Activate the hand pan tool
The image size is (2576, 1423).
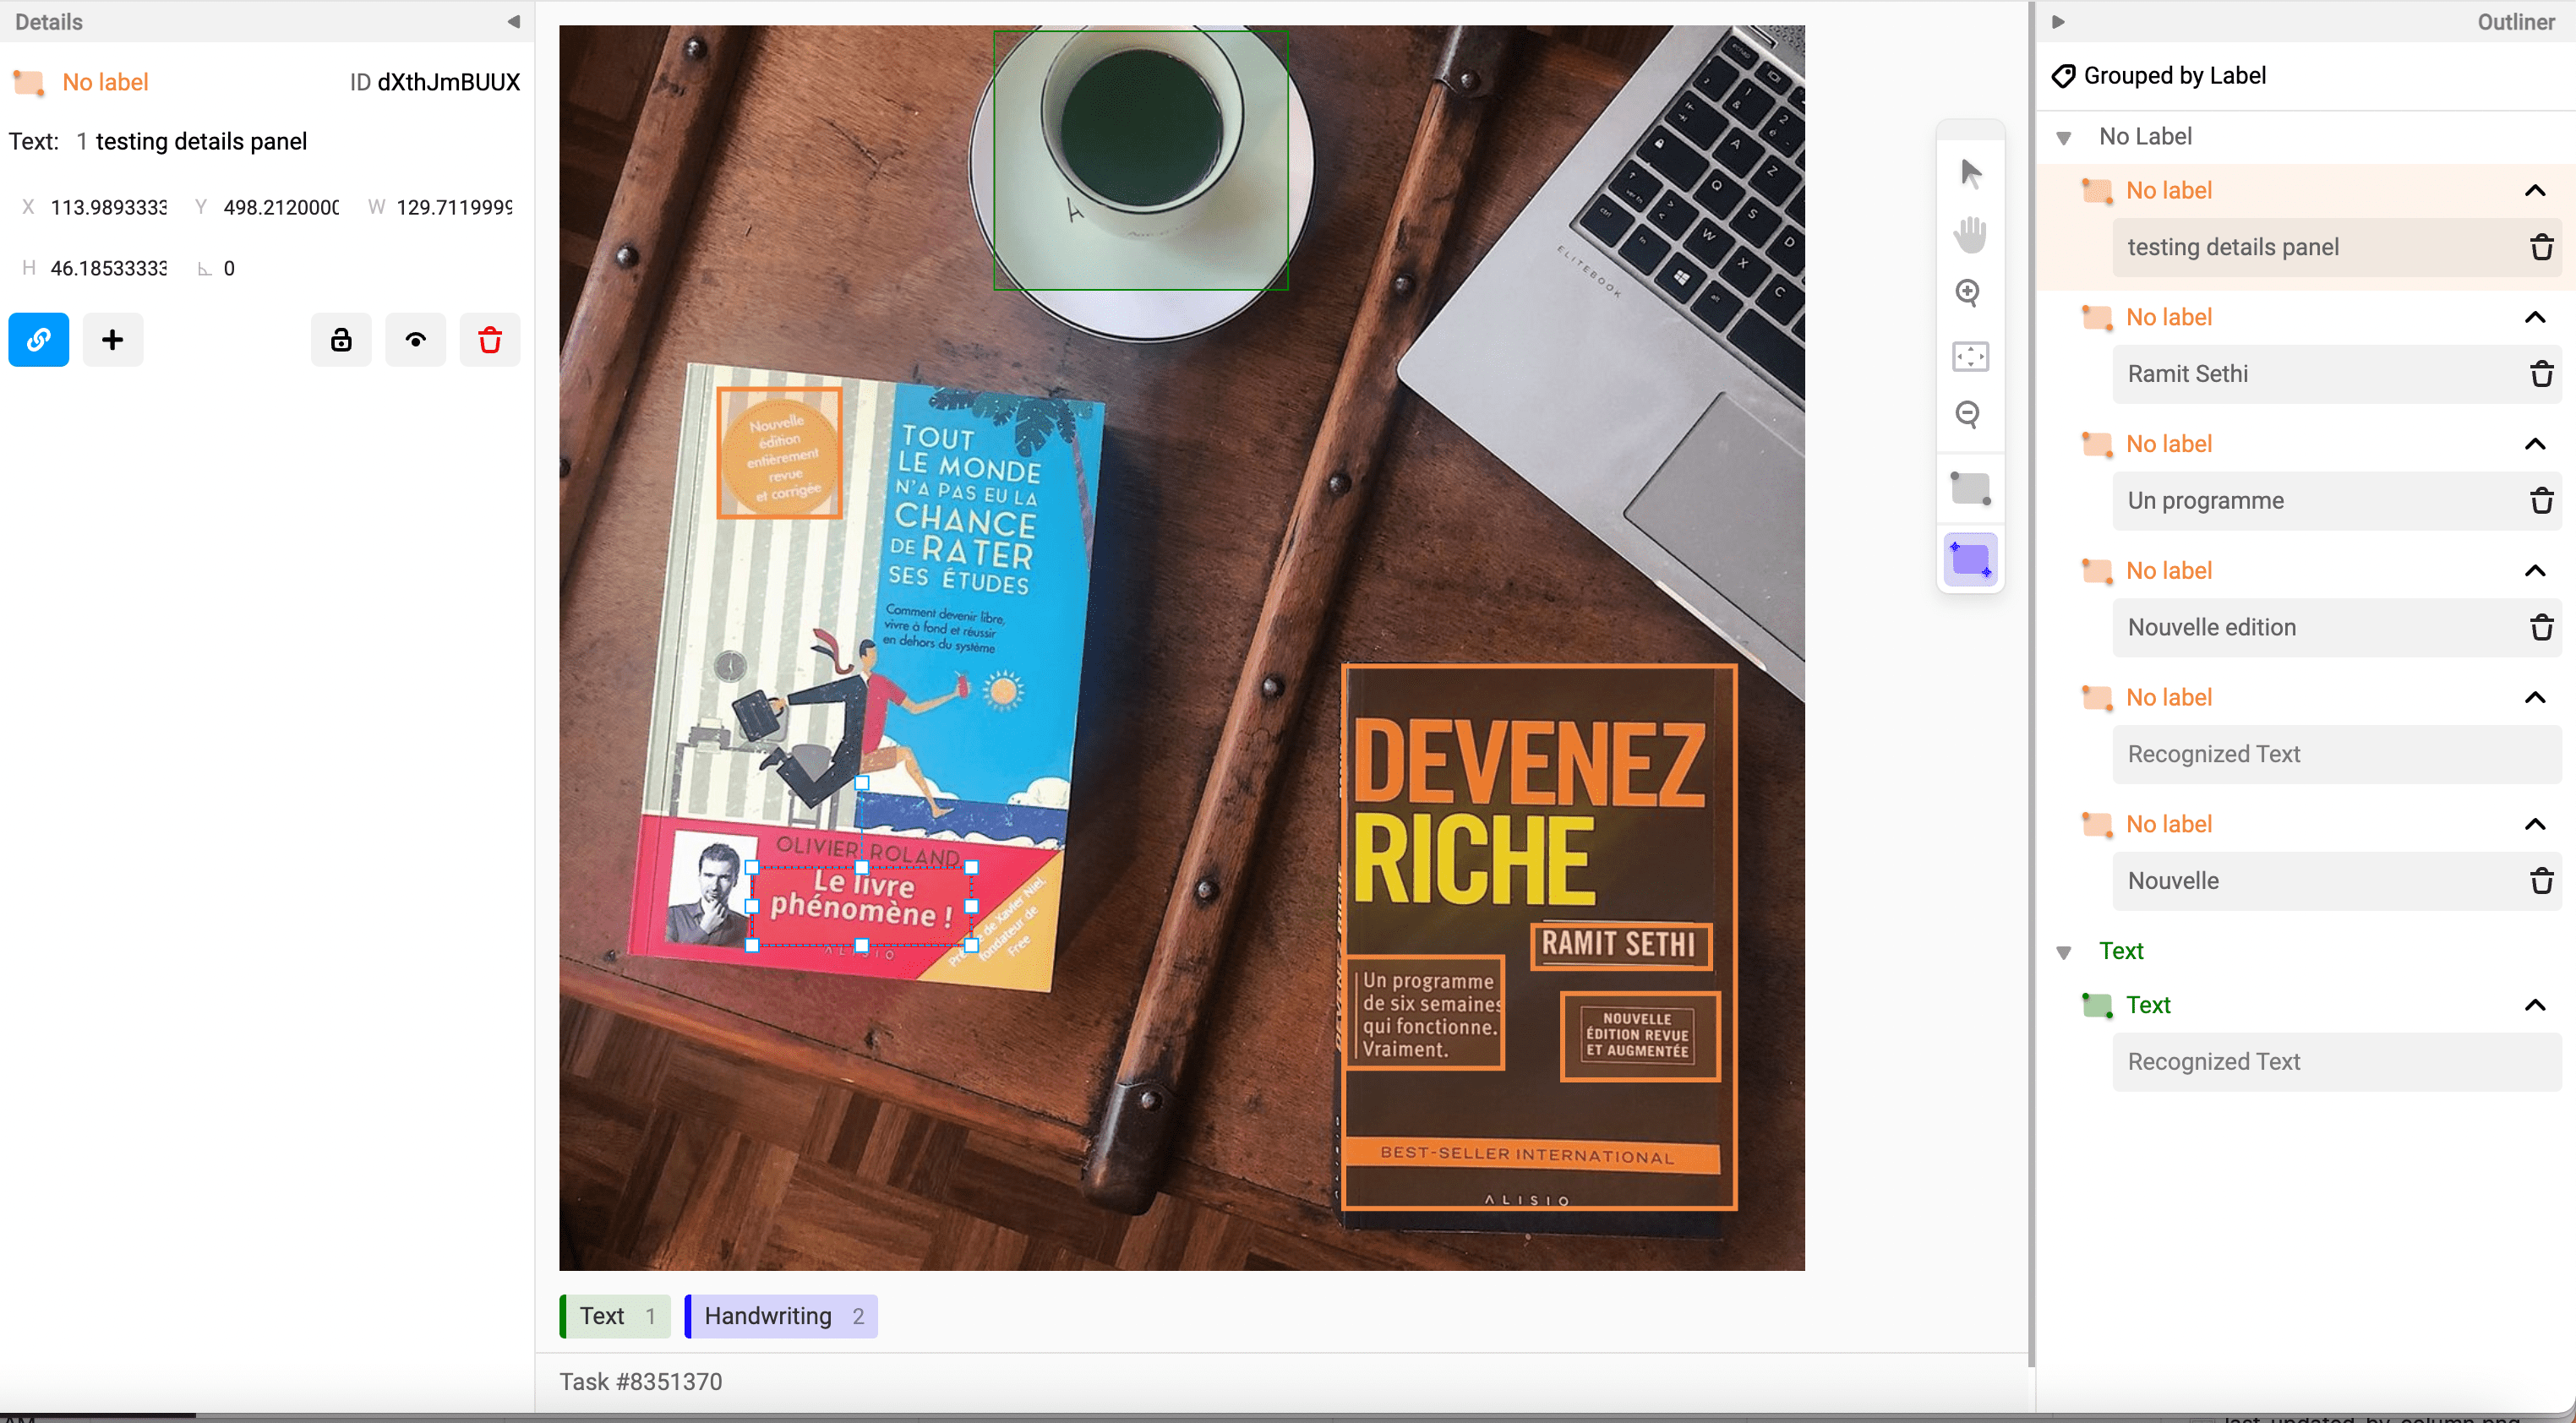[x=1970, y=234]
